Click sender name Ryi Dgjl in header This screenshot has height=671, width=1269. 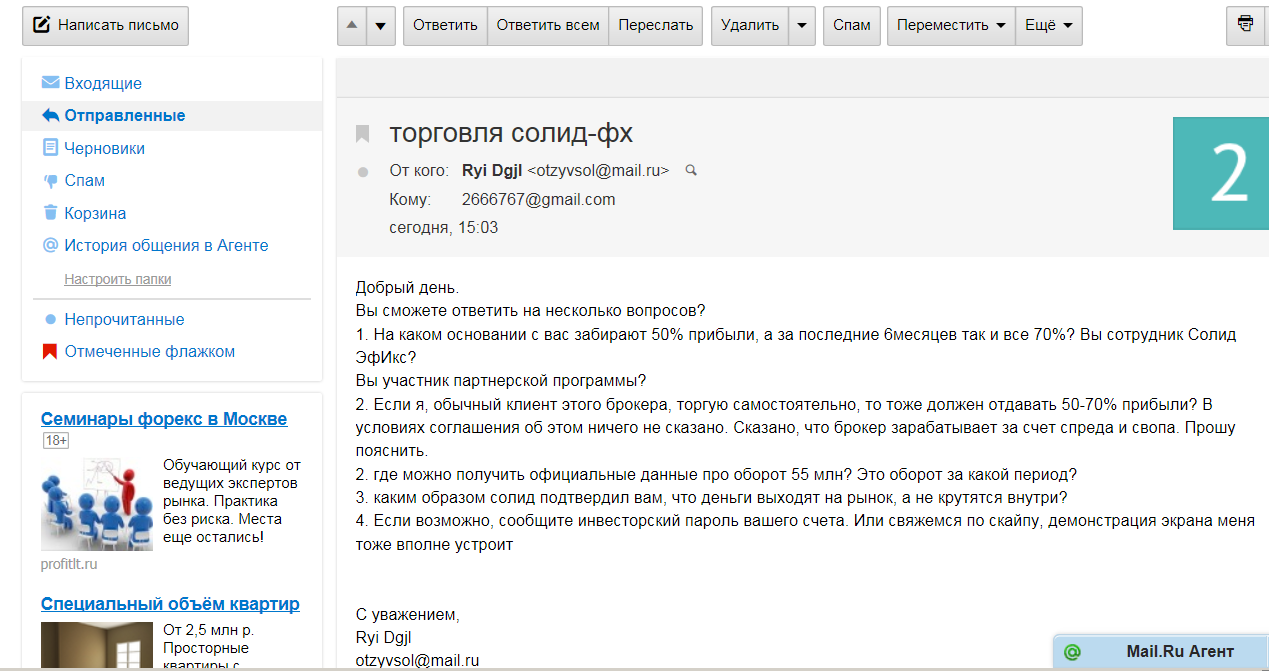[x=492, y=171]
